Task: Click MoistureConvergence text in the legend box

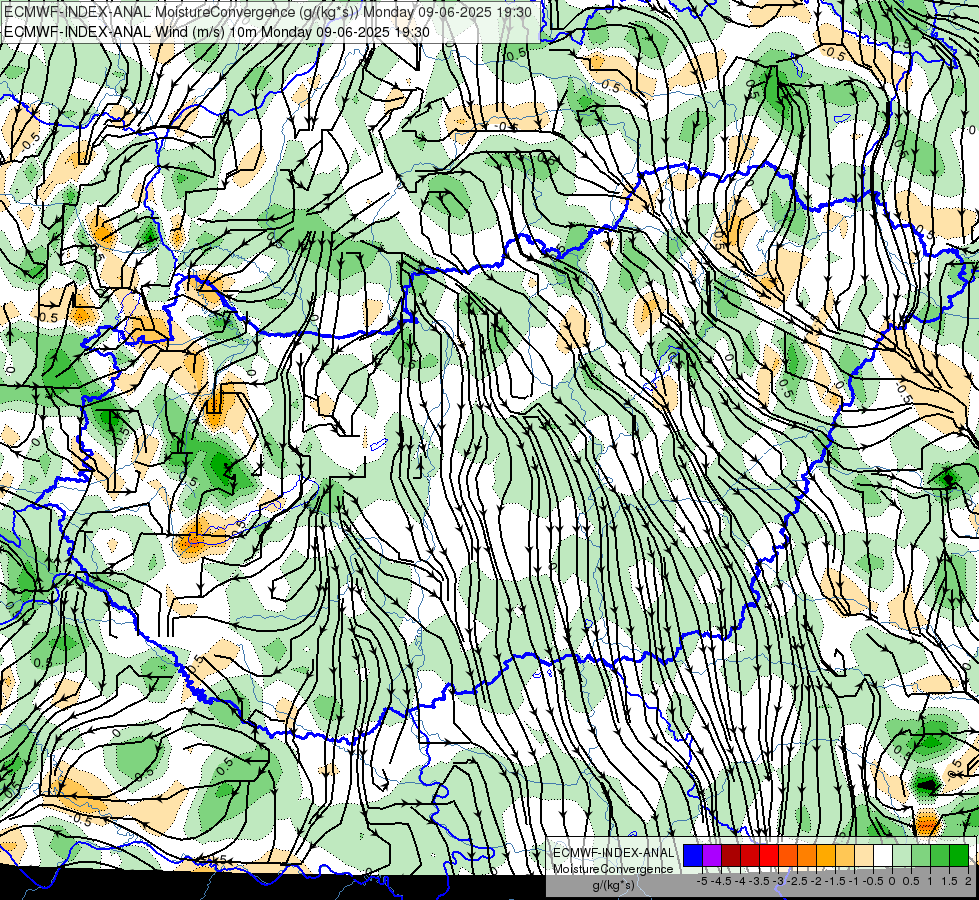Action: [613, 869]
